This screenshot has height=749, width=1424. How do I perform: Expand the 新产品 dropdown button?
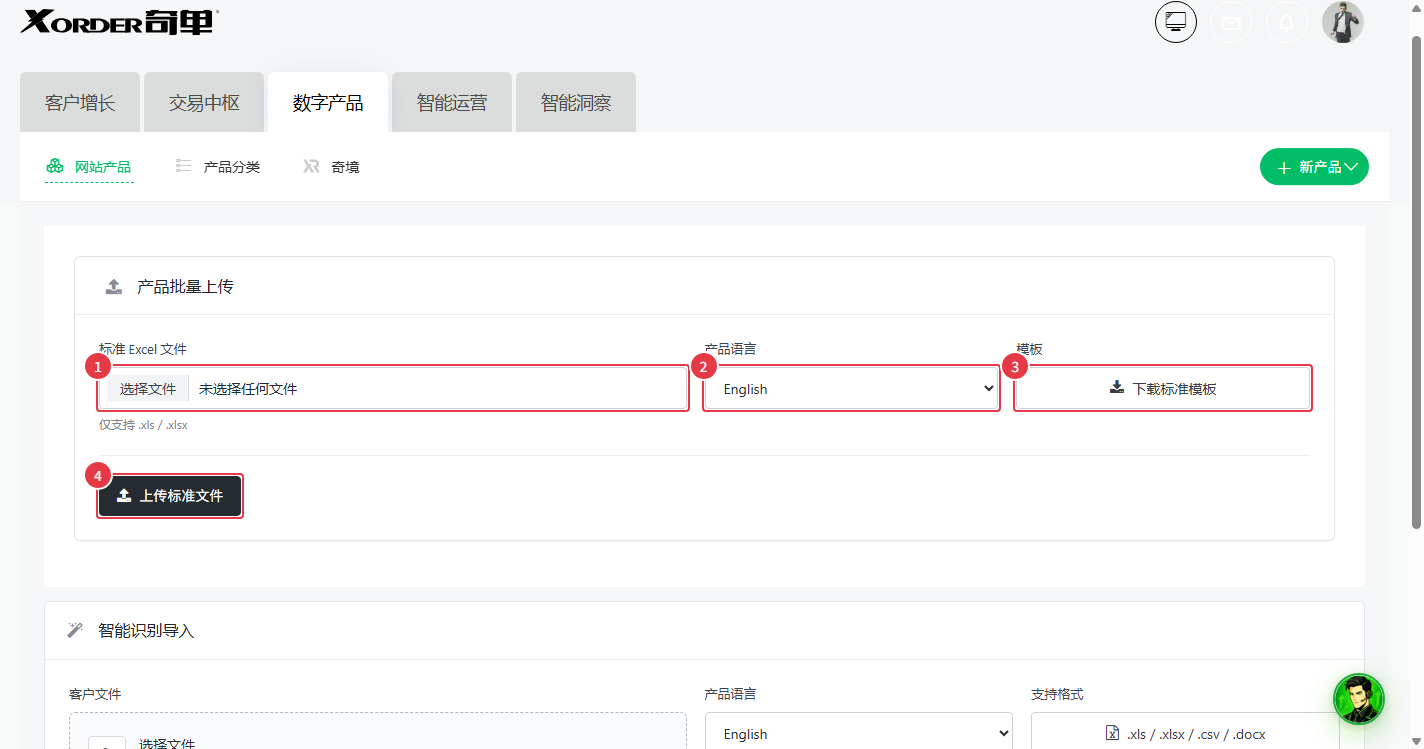pyautogui.click(x=1314, y=167)
